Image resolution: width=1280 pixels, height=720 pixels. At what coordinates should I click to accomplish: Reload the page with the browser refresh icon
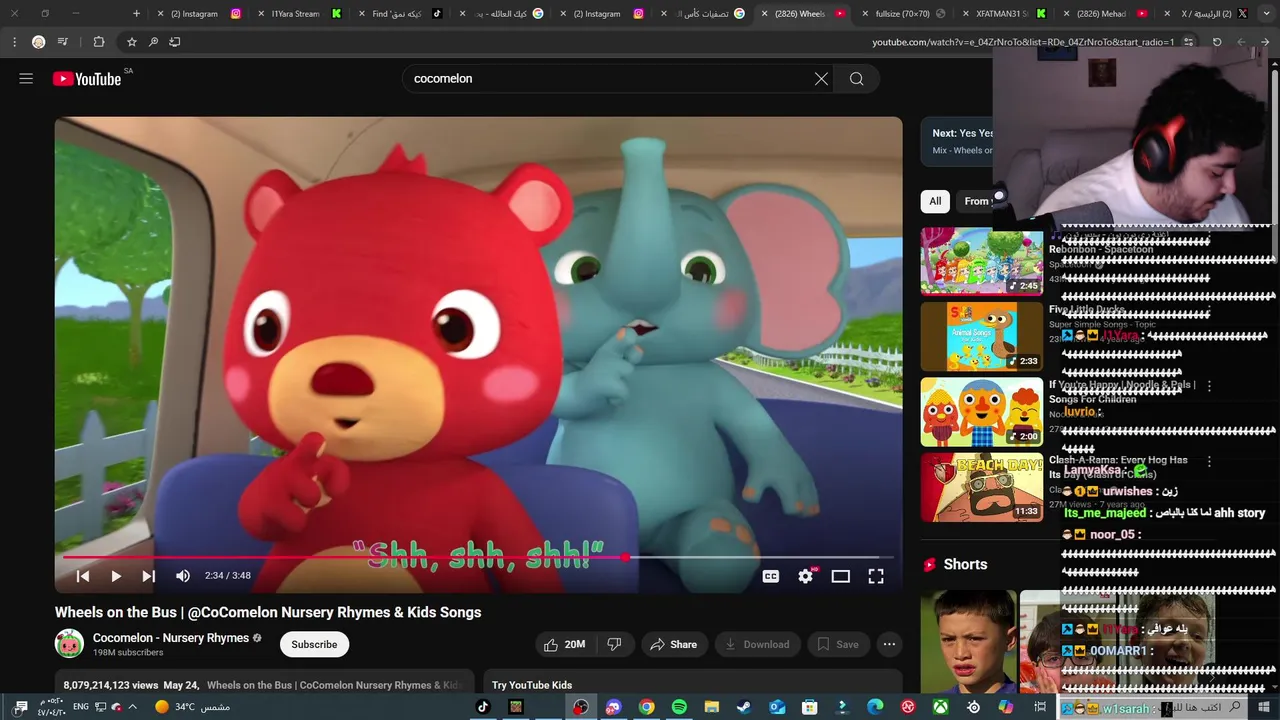click(1217, 42)
